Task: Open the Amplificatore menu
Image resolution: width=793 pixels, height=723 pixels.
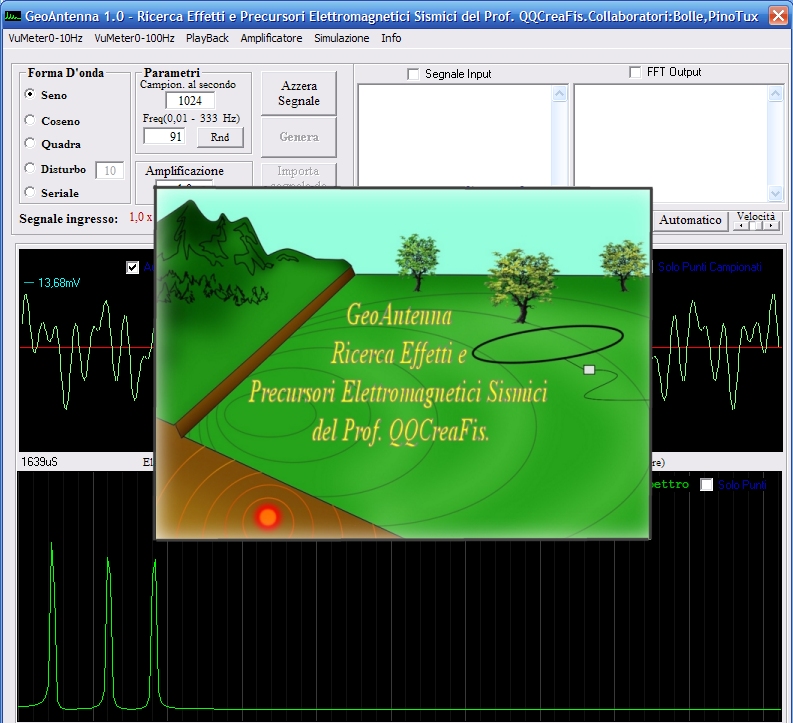Action: pyautogui.click(x=272, y=38)
